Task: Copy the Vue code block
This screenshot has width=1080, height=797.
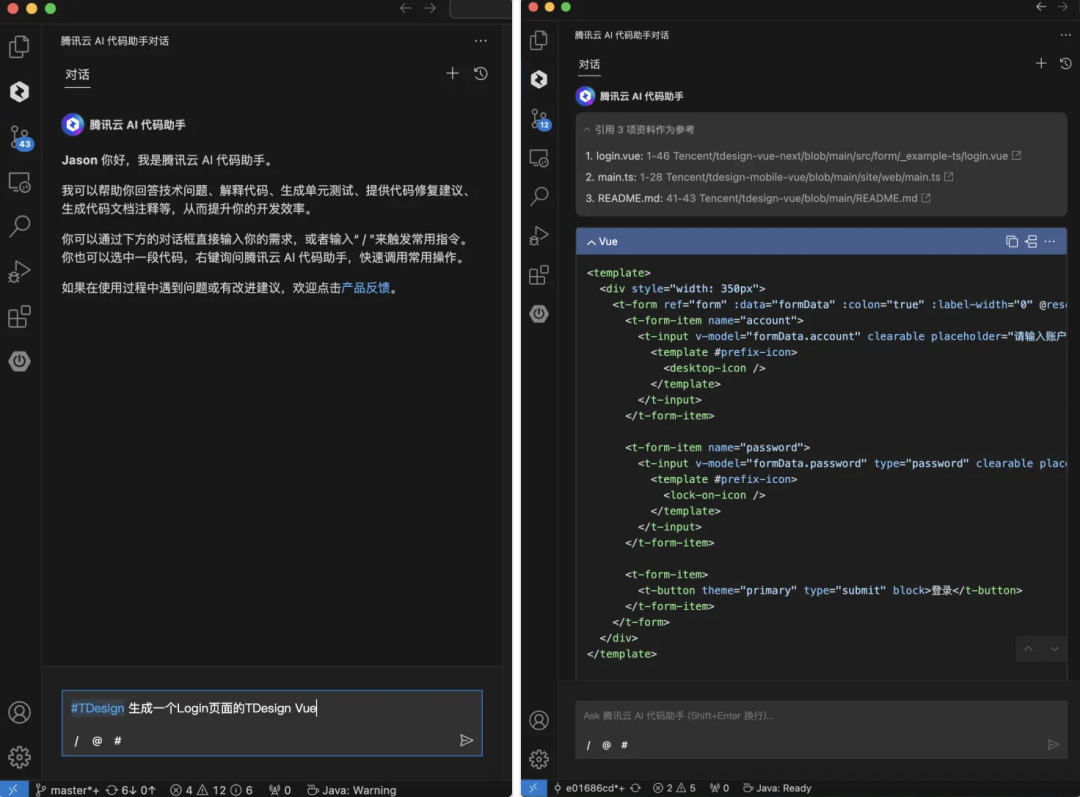Action: click(x=1011, y=242)
